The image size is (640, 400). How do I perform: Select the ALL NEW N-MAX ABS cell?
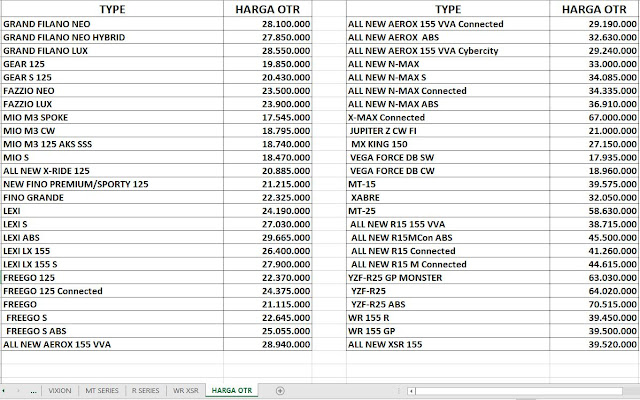[448, 104]
